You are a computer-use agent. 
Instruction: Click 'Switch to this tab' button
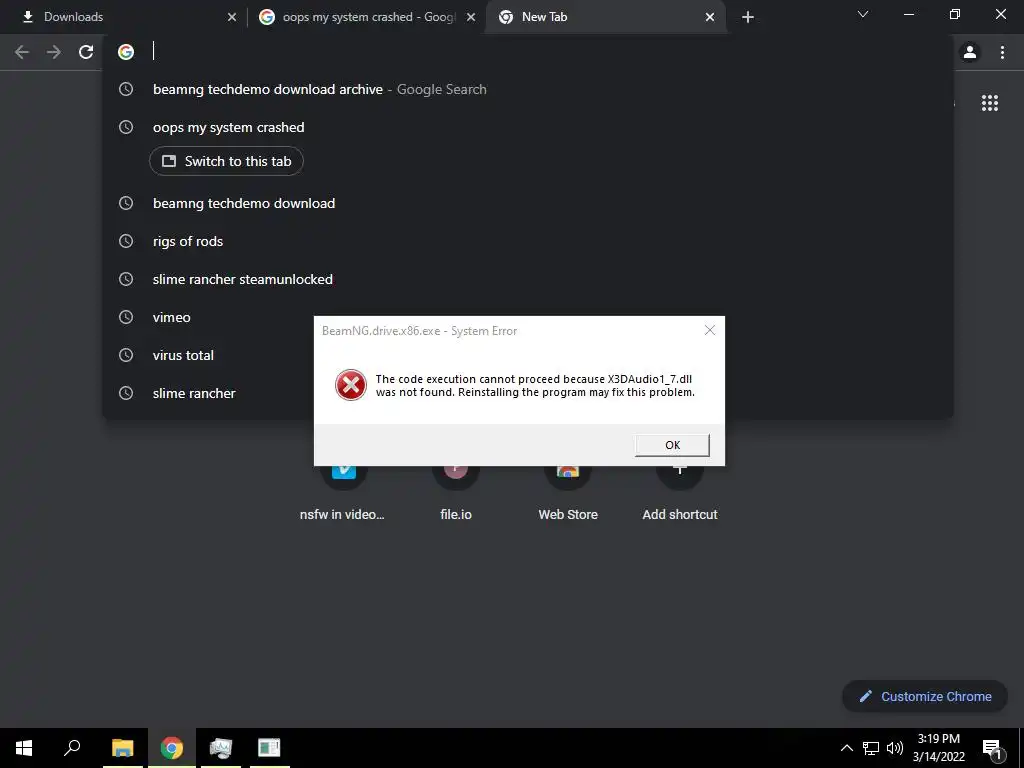tap(226, 161)
